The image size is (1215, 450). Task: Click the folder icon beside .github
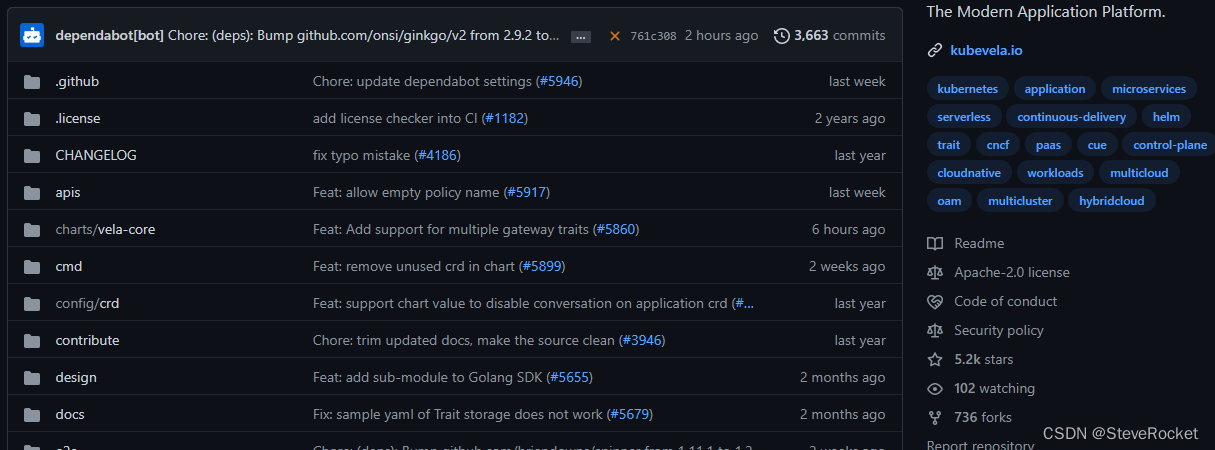32,82
